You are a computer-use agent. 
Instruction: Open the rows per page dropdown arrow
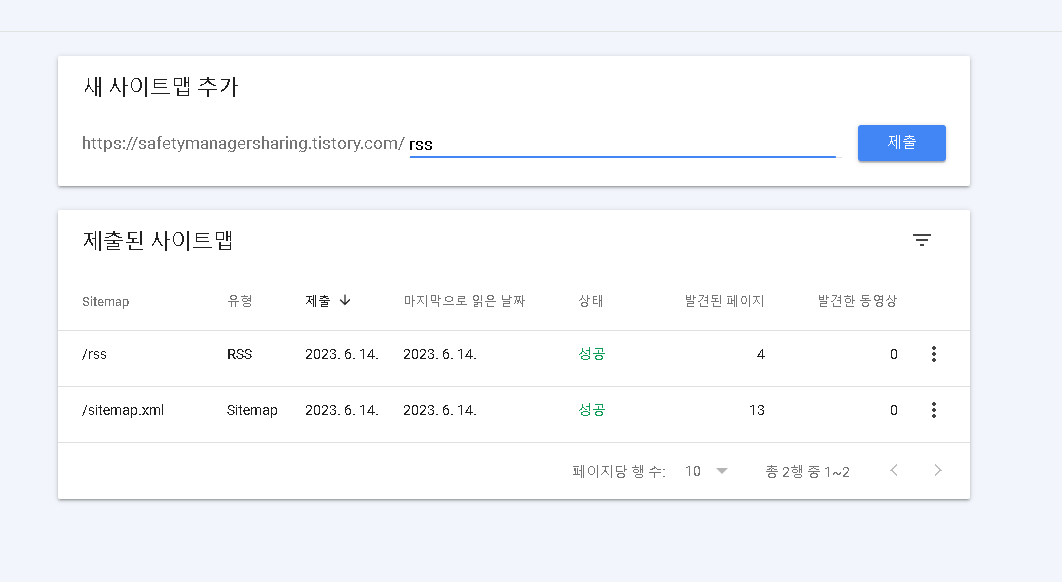pyautogui.click(x=721, y=470)
